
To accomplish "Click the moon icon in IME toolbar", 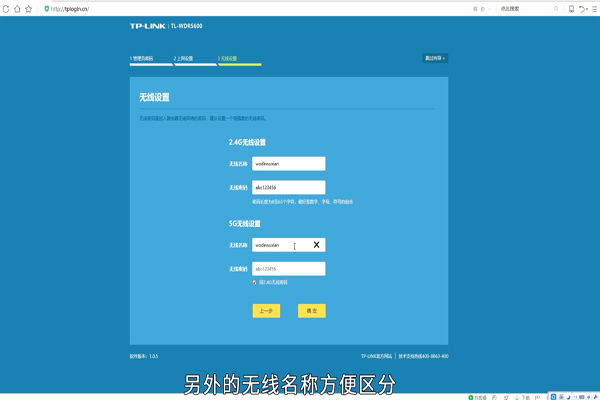I will tap(569, 397).
